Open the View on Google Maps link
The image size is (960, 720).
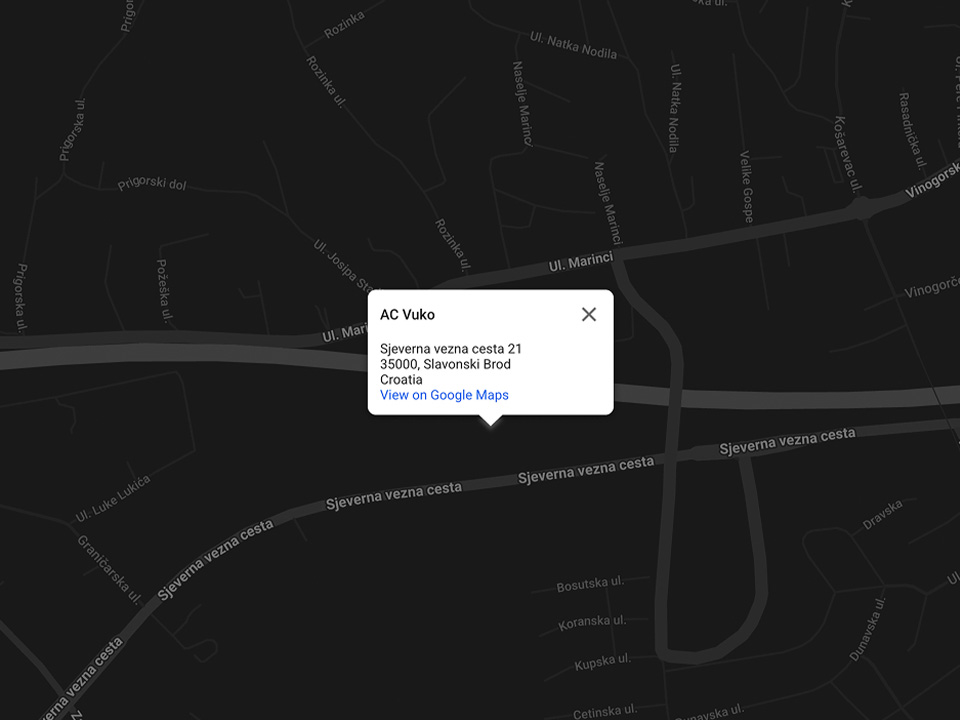(x=444, y=395)
